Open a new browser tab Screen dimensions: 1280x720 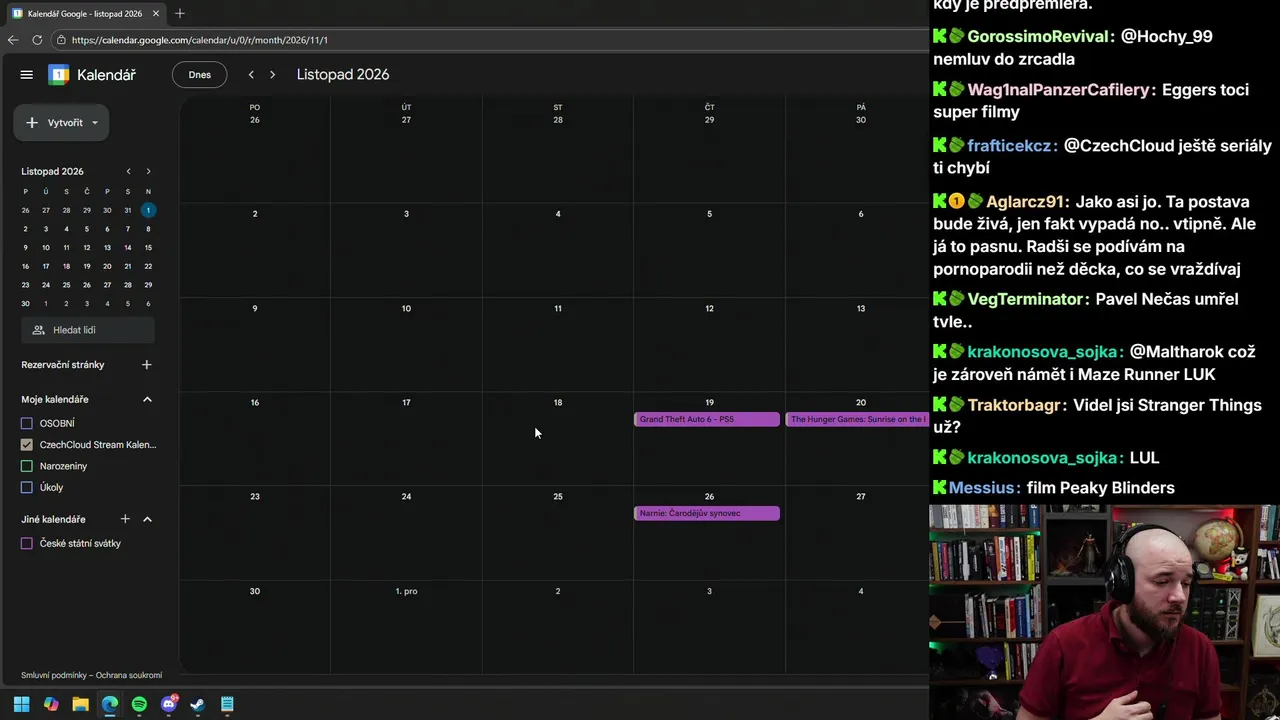click(x=180, y=14)
